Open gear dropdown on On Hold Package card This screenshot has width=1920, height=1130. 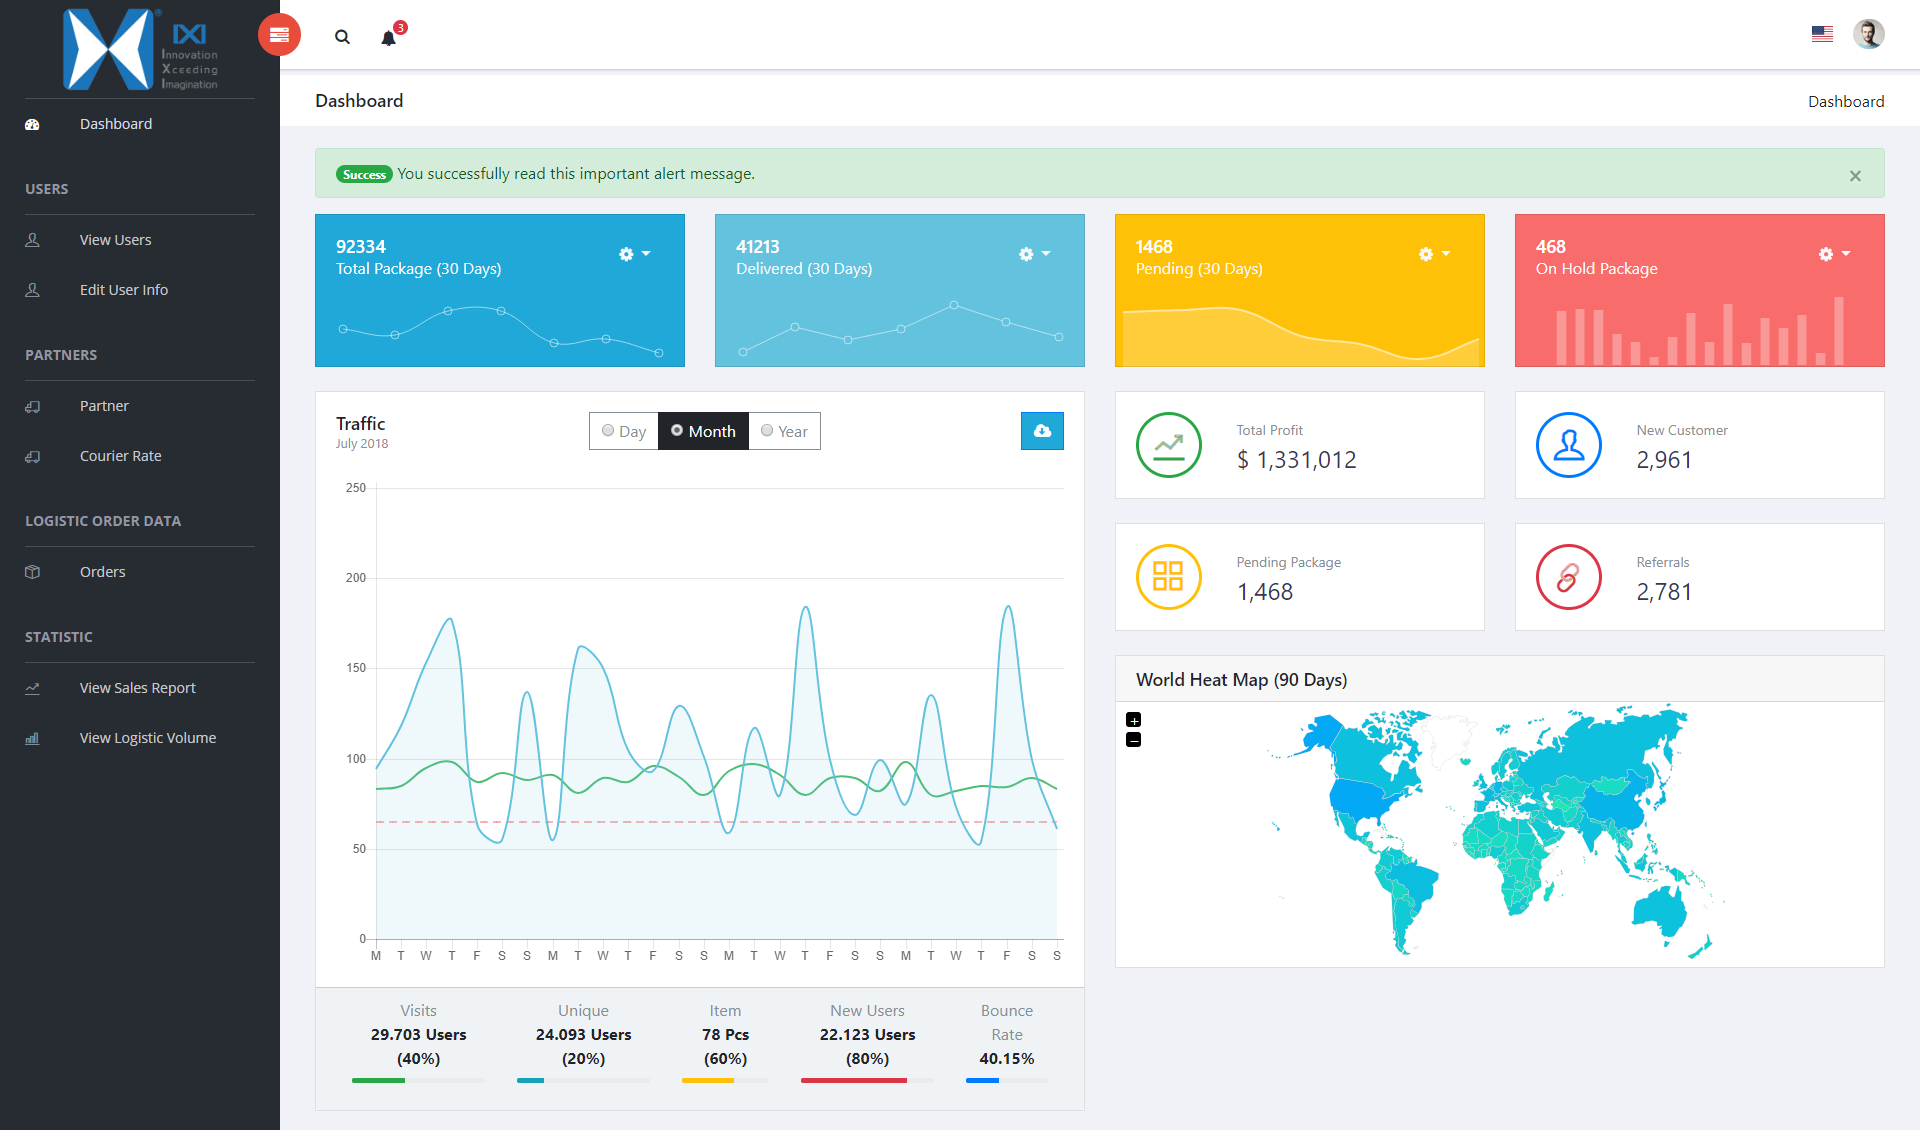(1834, 254)
